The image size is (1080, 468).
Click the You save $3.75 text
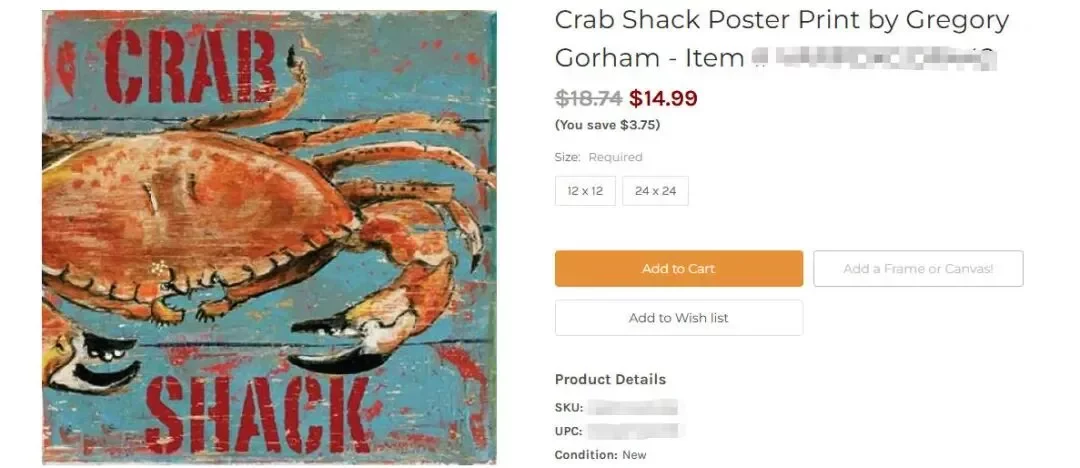click(x=607, y=125)
